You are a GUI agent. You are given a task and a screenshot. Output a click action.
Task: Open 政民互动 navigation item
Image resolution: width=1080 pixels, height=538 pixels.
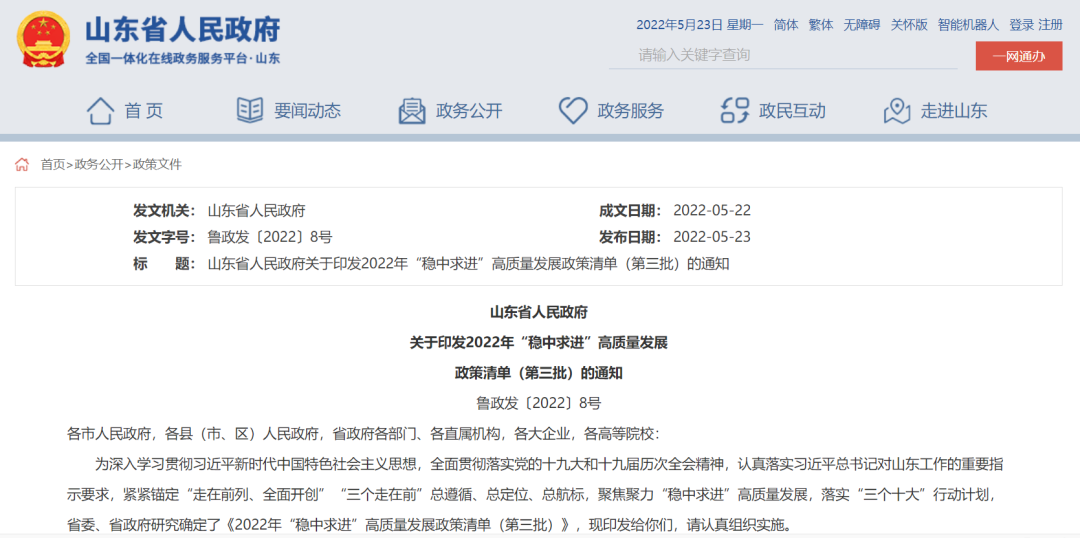[792, 111]
